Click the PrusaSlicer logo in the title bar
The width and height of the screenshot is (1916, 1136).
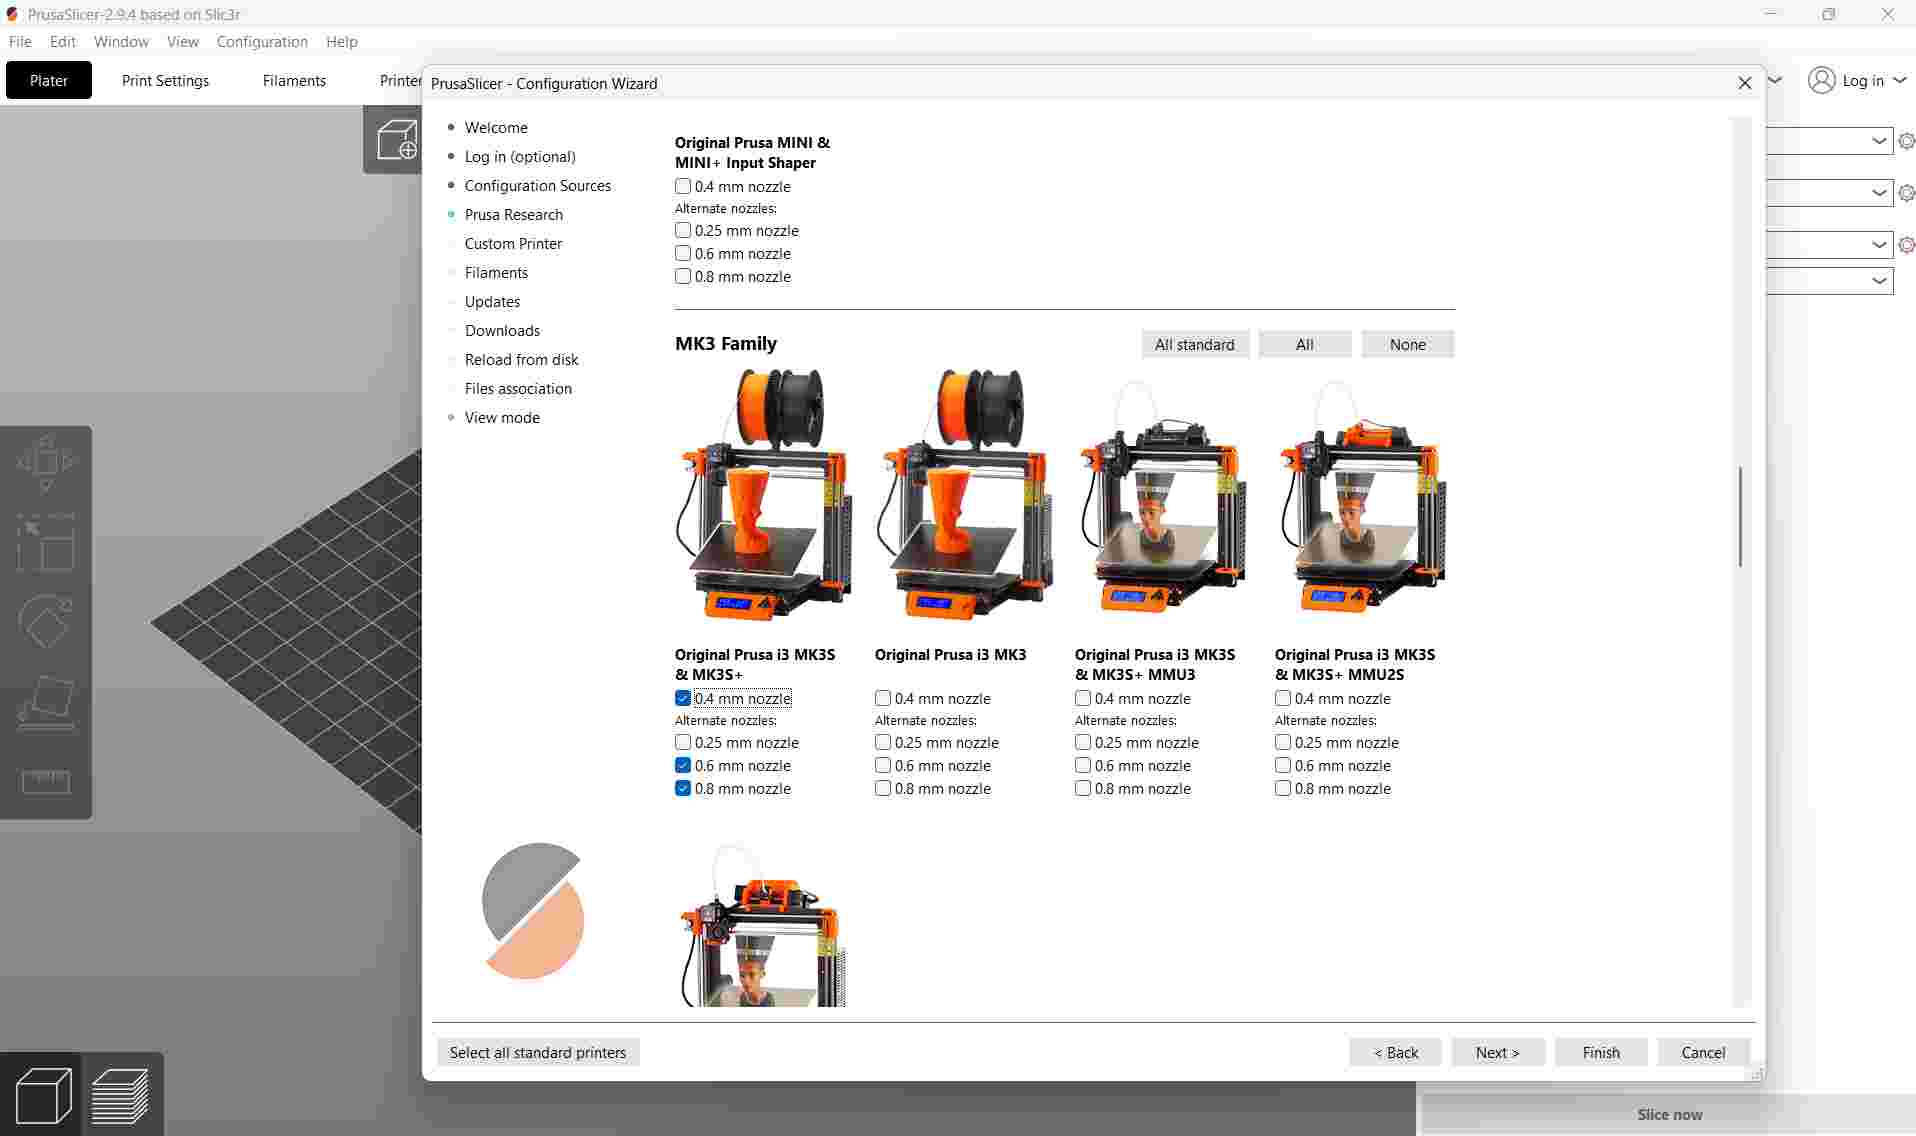13,14
